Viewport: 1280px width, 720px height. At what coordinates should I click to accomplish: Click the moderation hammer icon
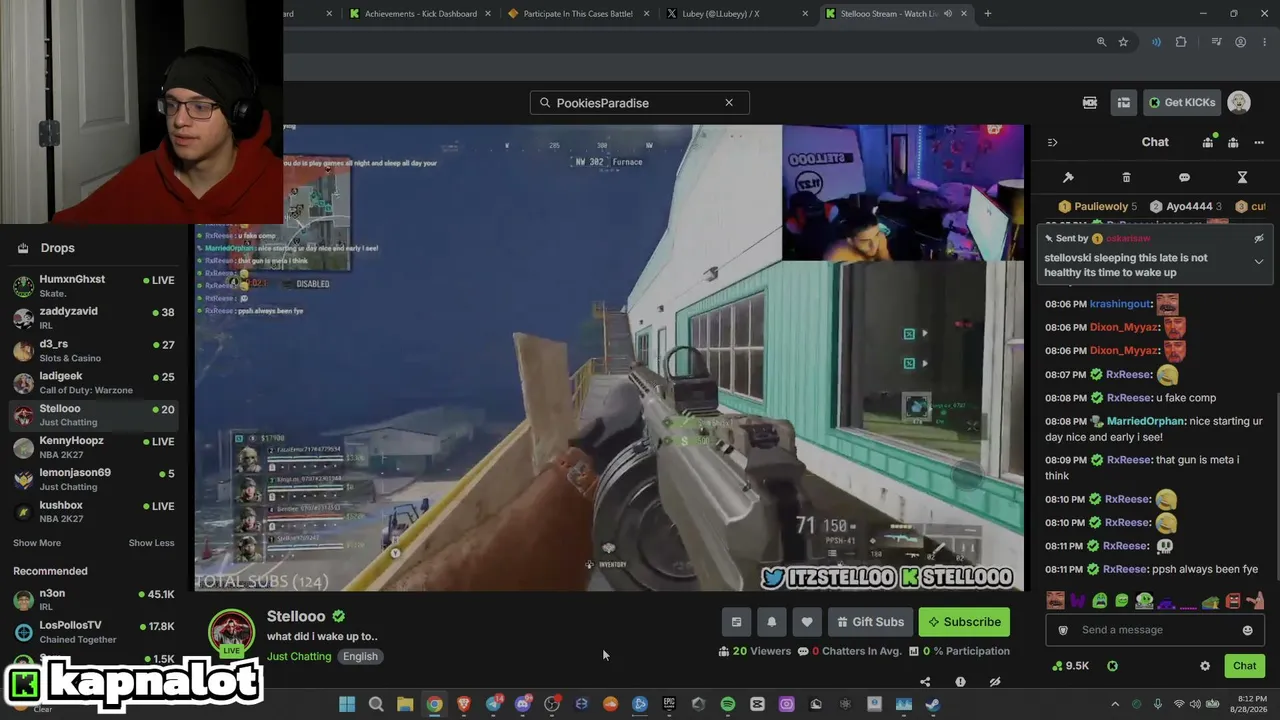point(1068,177)
